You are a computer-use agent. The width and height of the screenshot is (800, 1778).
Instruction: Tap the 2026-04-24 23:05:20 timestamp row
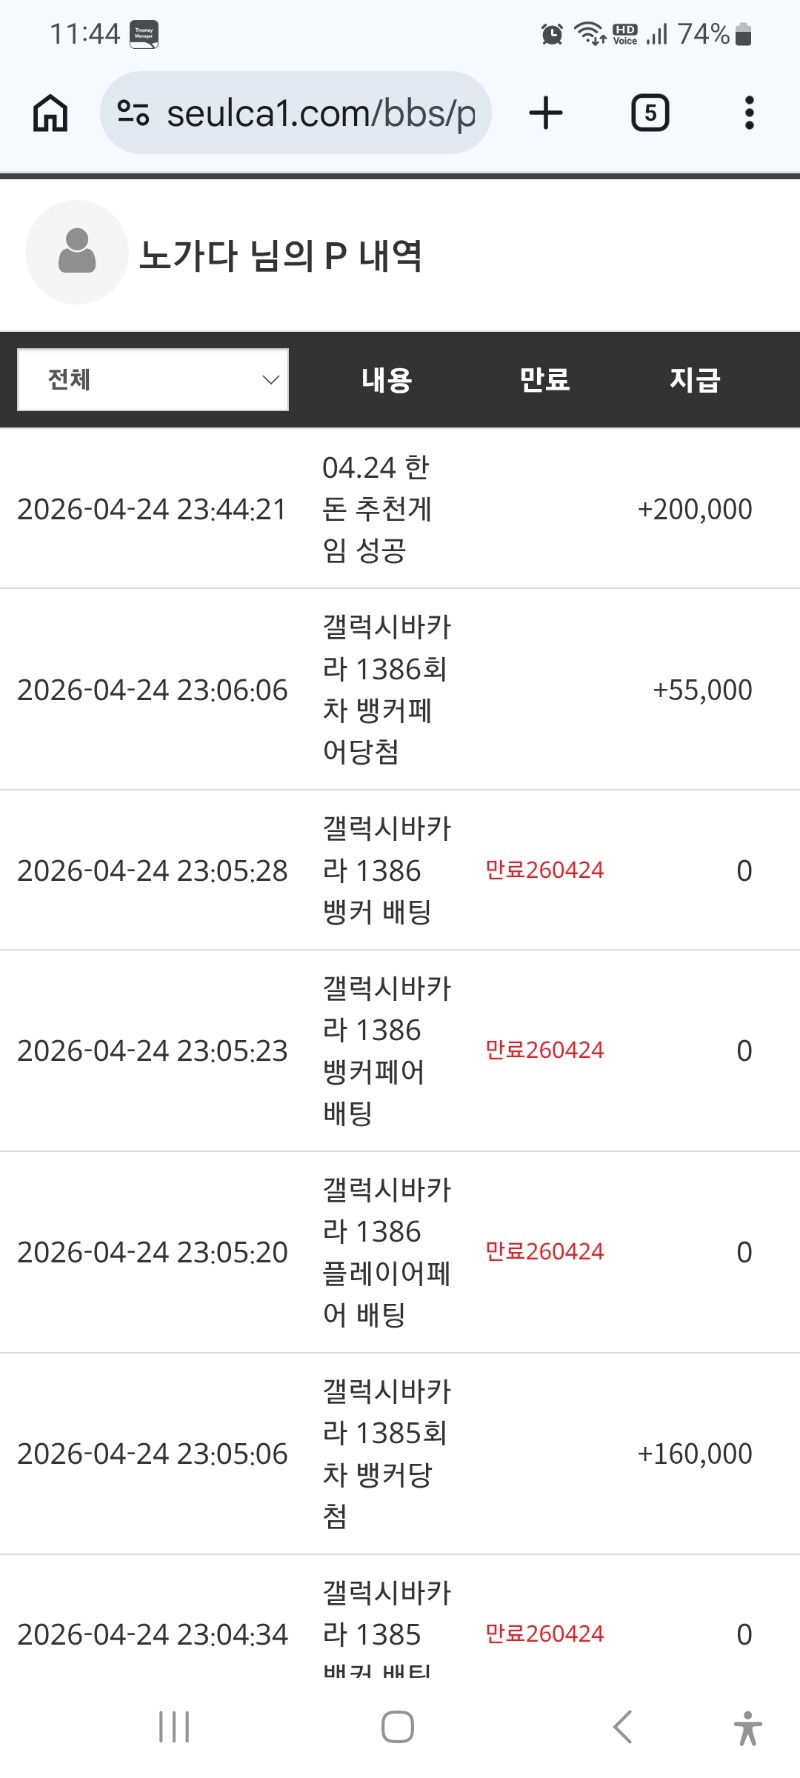coord(152,1253)
